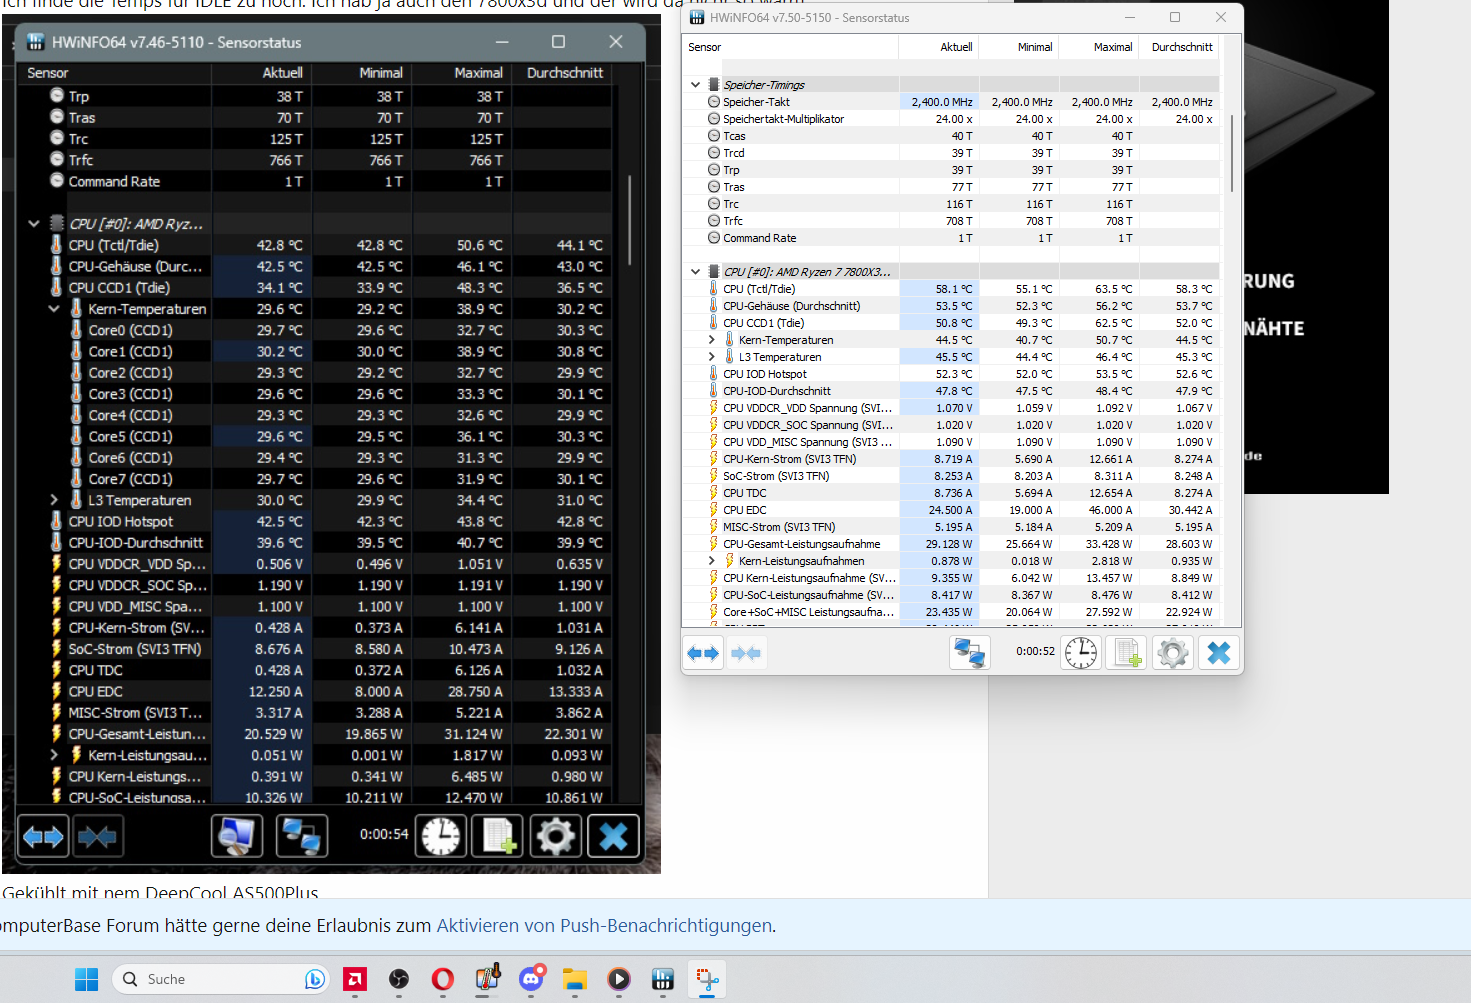Screen dimensions: 1471x1003
Task: Click the expand-columns arrows in the dark HWiNFO v7.46 toolbar
Action: [x=43, y=835]
